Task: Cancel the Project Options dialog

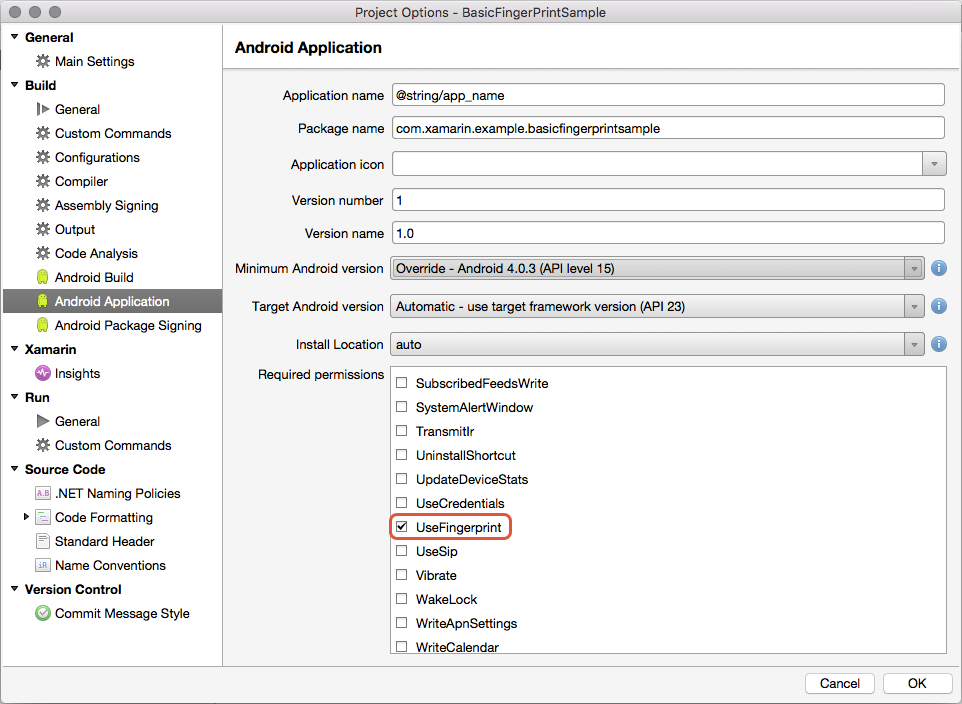Action: pyautogui.click(x=839, y=683)
